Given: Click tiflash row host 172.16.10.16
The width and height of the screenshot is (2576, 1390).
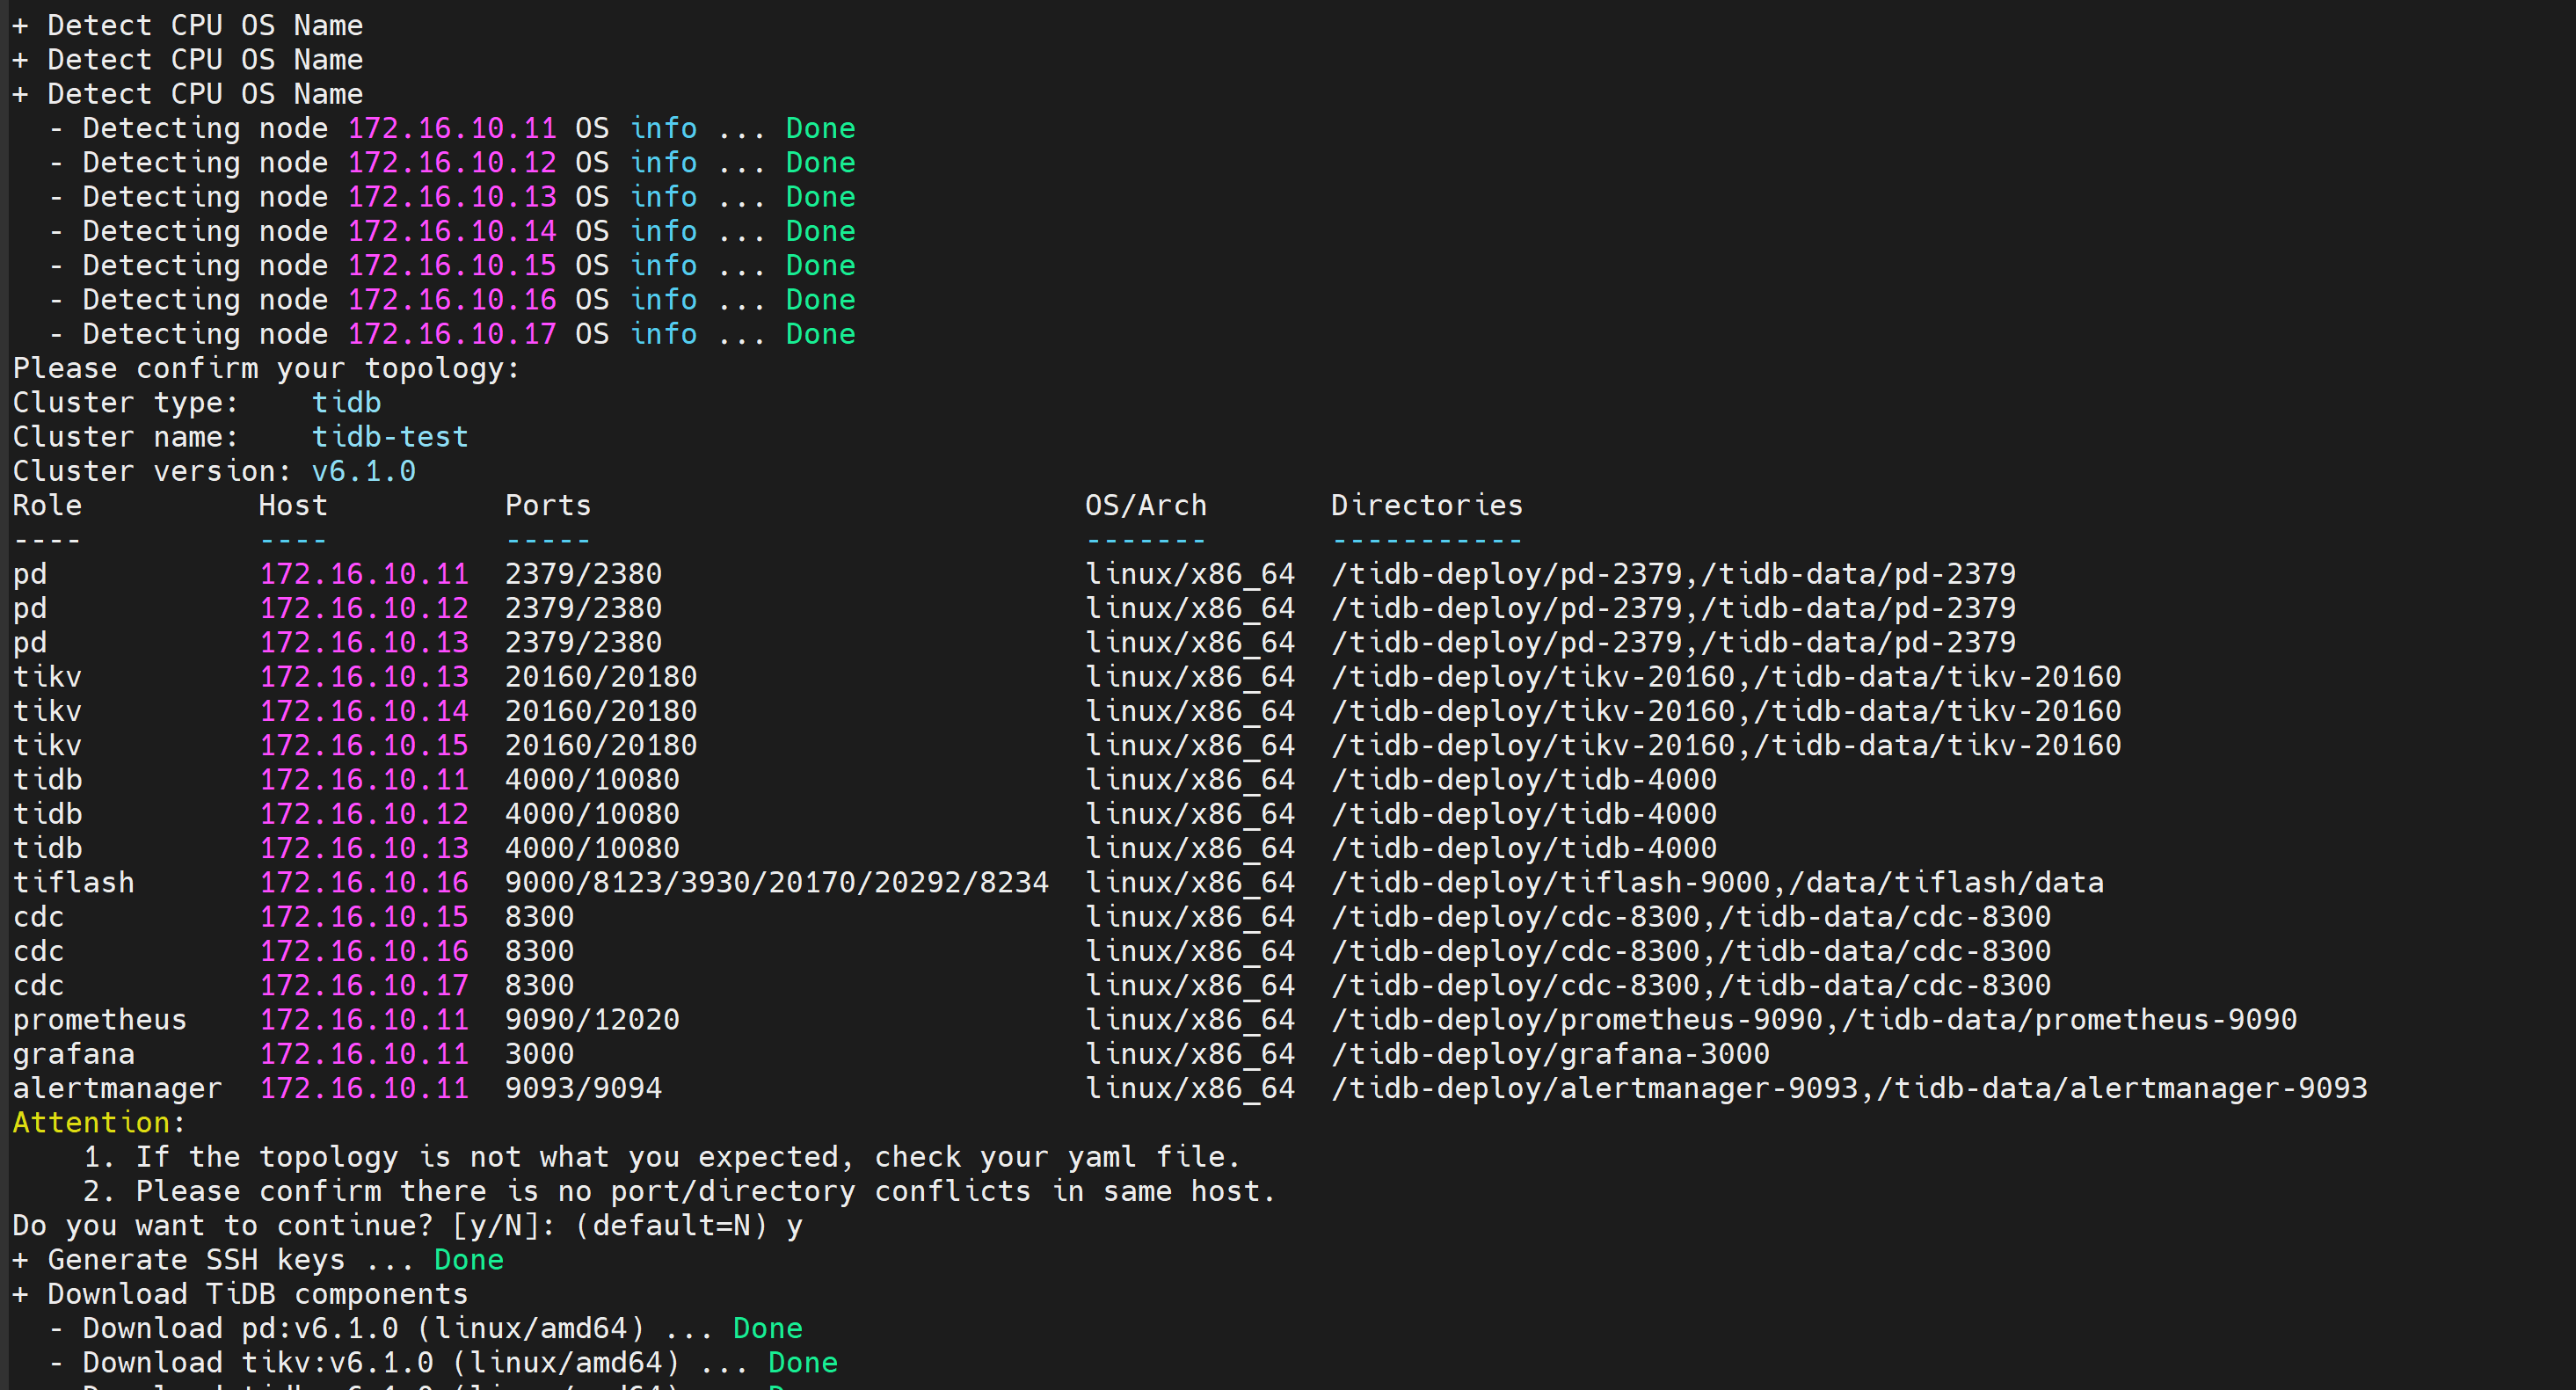Looking at the screenshot, I should 364,882.
